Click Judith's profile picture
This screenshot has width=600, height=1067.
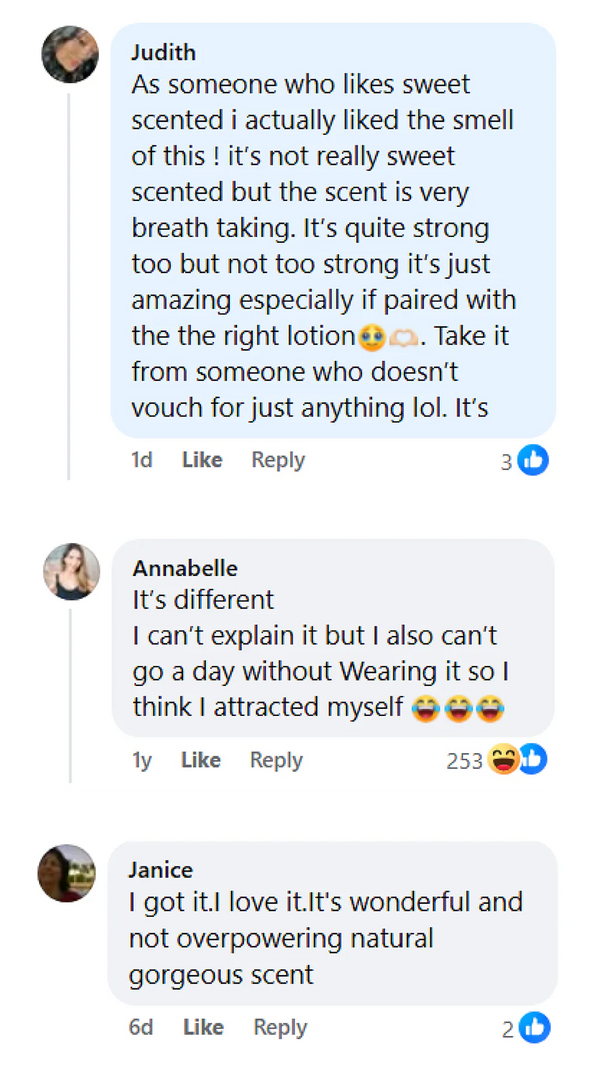click(x=70, y=54)
